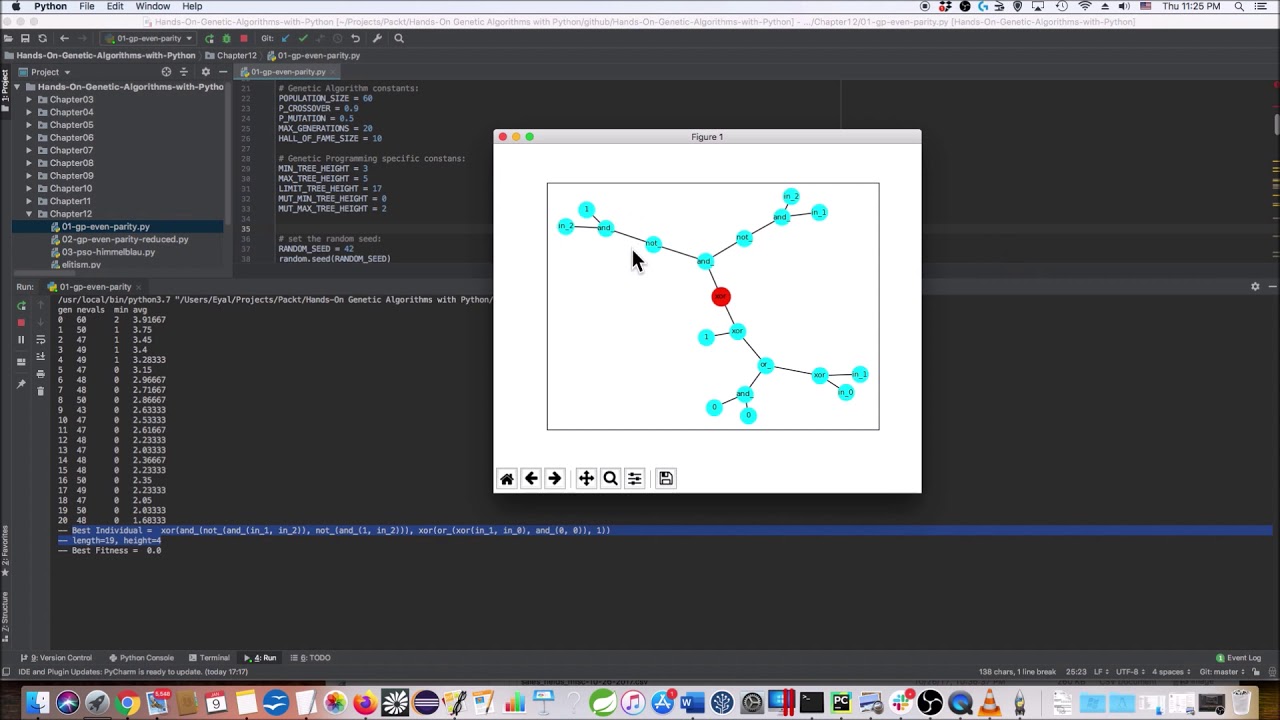
Task: Click the locate-file target icon in Project panel
Action: tap(166, 72)
